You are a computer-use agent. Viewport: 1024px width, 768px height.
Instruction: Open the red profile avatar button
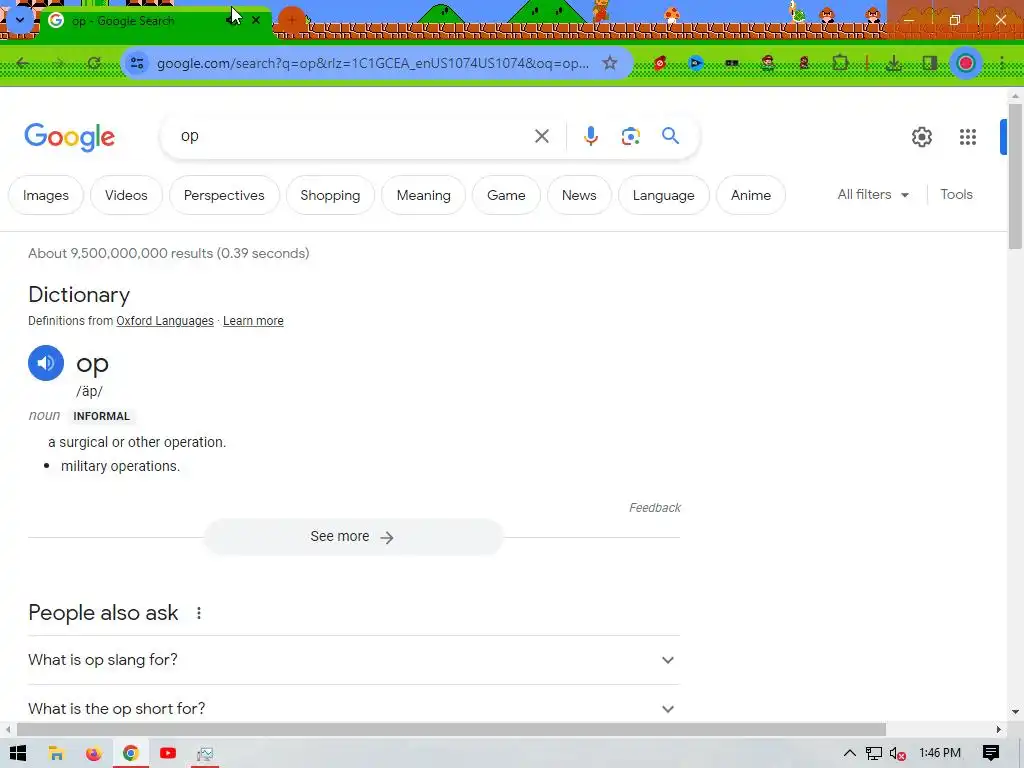point(966,63)
